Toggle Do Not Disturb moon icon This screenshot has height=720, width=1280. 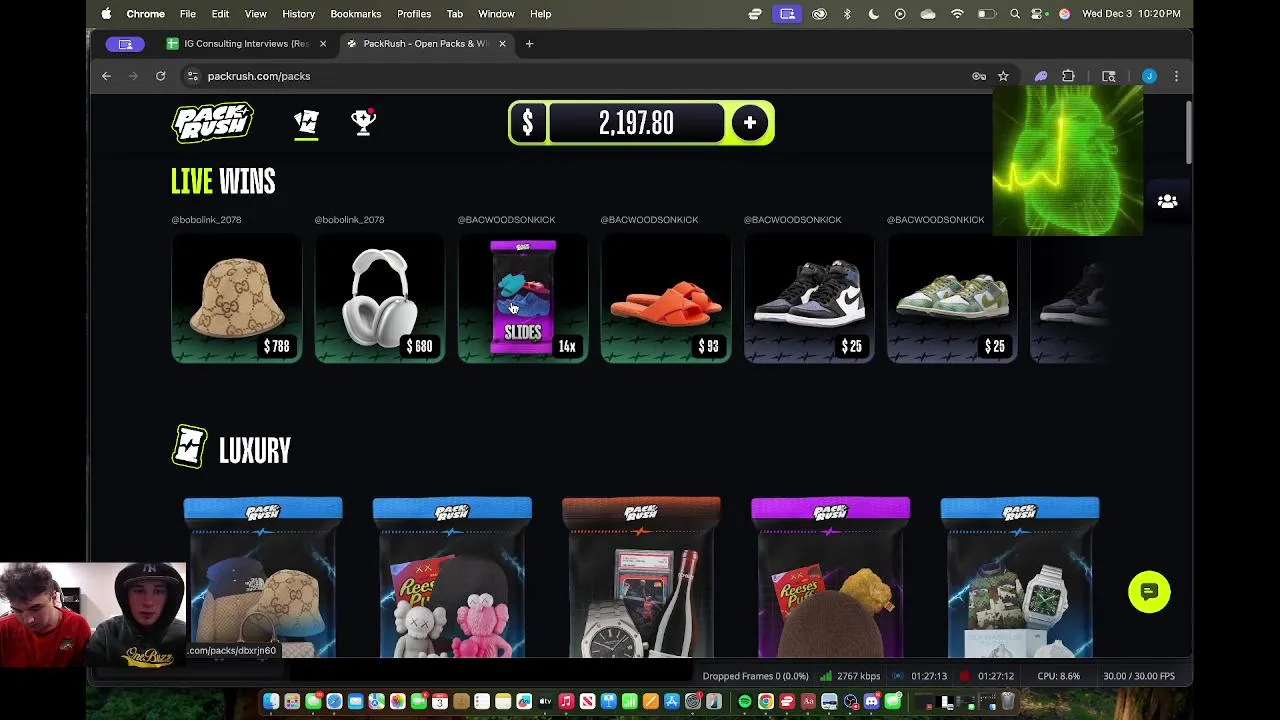point(873,14)
